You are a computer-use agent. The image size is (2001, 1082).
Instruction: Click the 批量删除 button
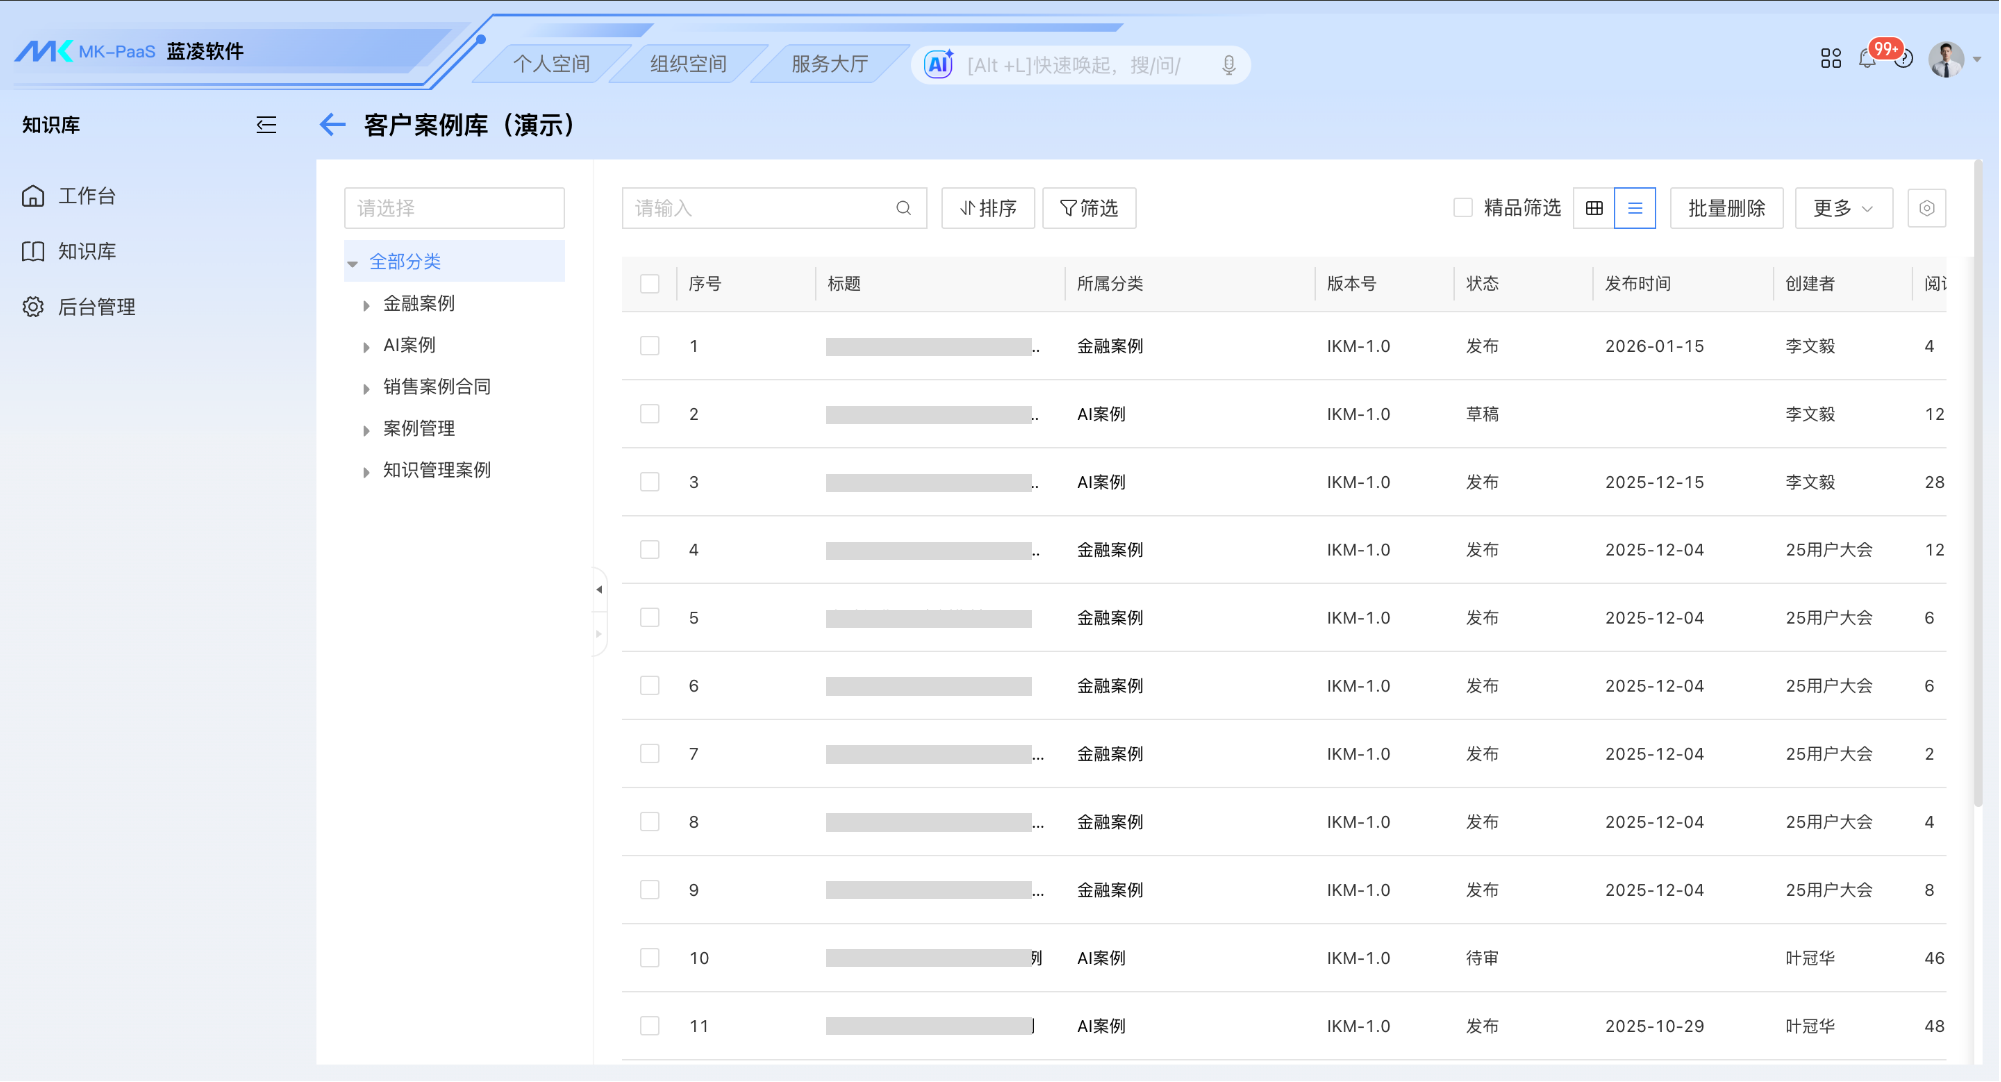1726,208
